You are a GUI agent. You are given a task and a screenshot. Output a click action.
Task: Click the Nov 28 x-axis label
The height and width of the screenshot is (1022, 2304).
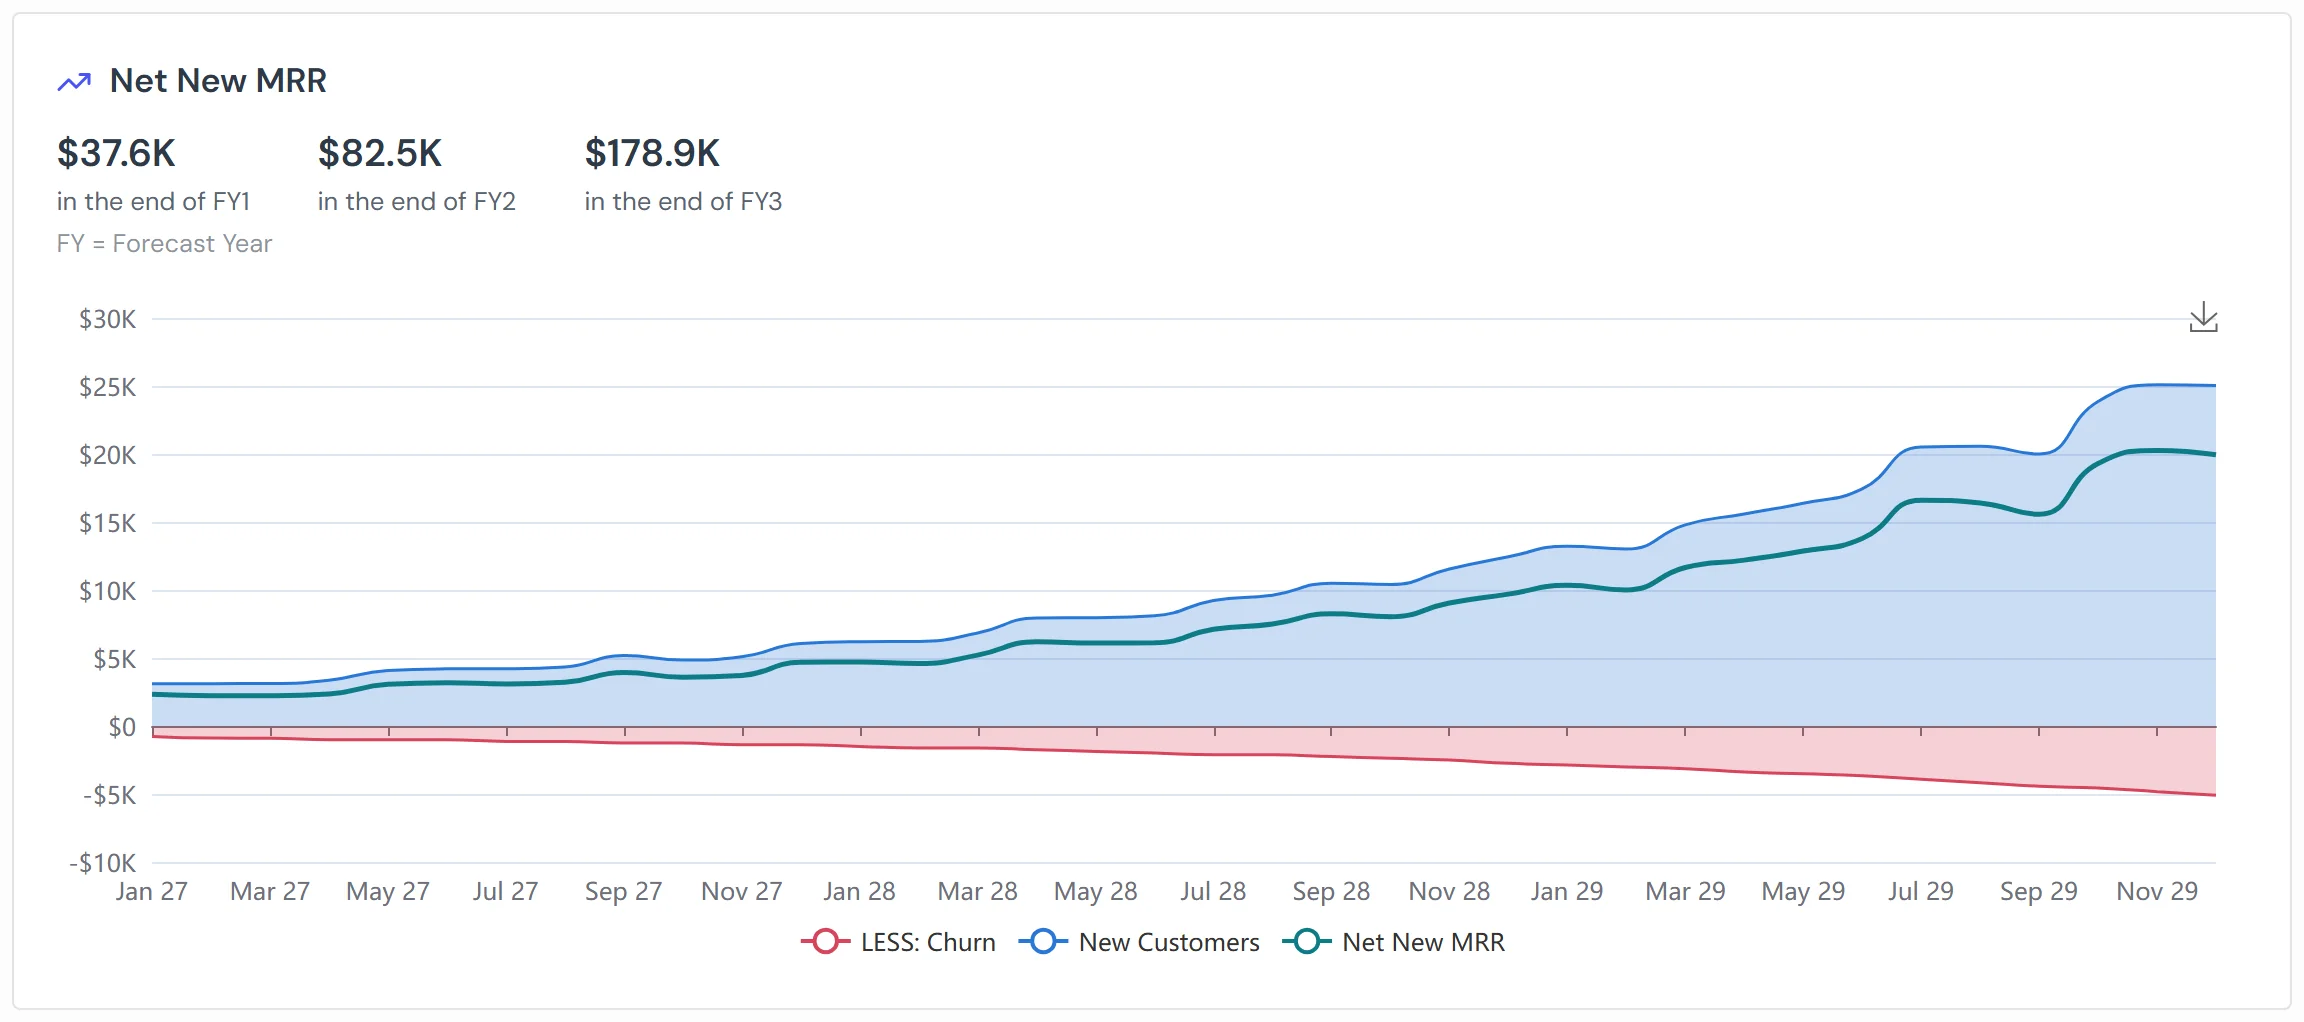click(x=1450, y=891)
